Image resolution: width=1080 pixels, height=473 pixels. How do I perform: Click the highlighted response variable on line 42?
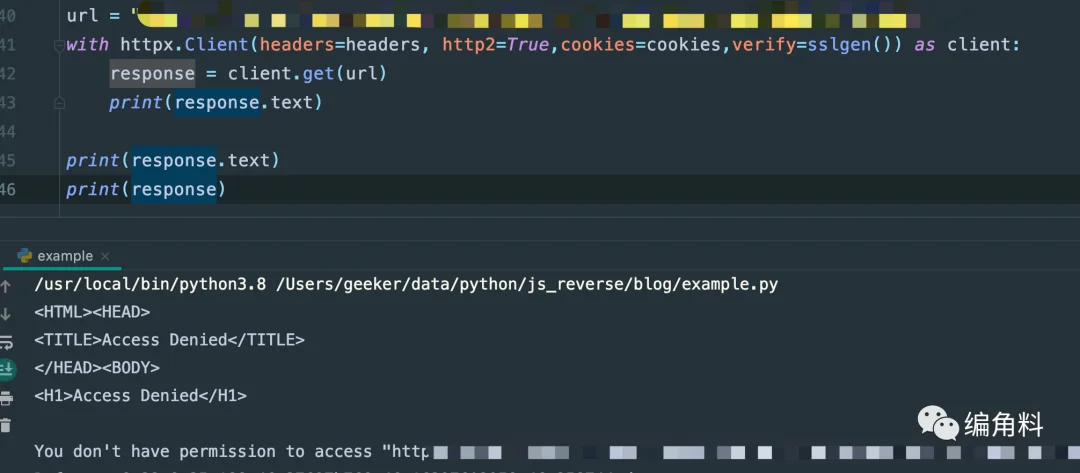152,74
